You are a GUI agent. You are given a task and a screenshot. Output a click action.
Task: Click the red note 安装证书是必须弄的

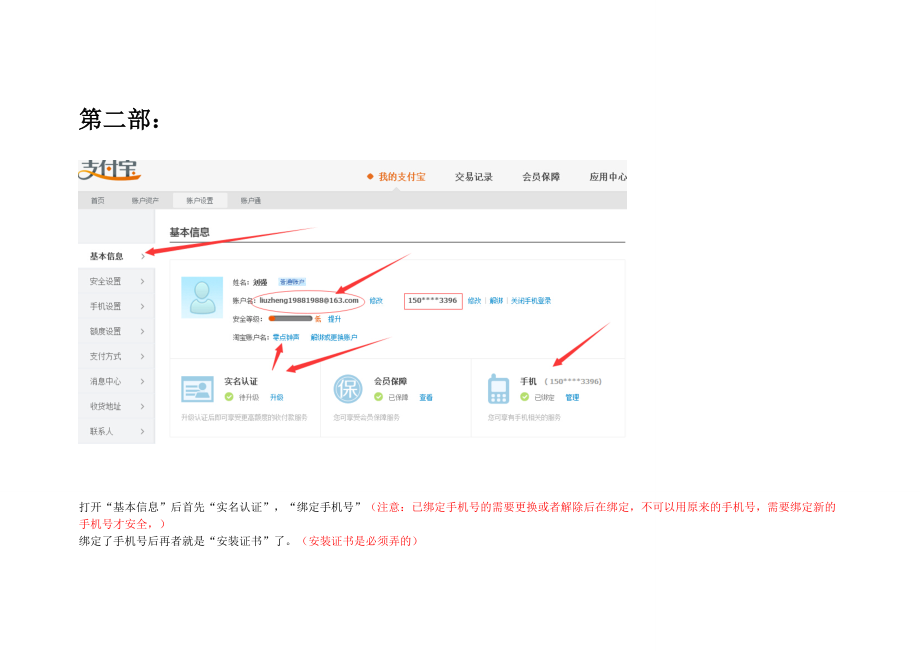pyautogui.click(x=360, y=541)
